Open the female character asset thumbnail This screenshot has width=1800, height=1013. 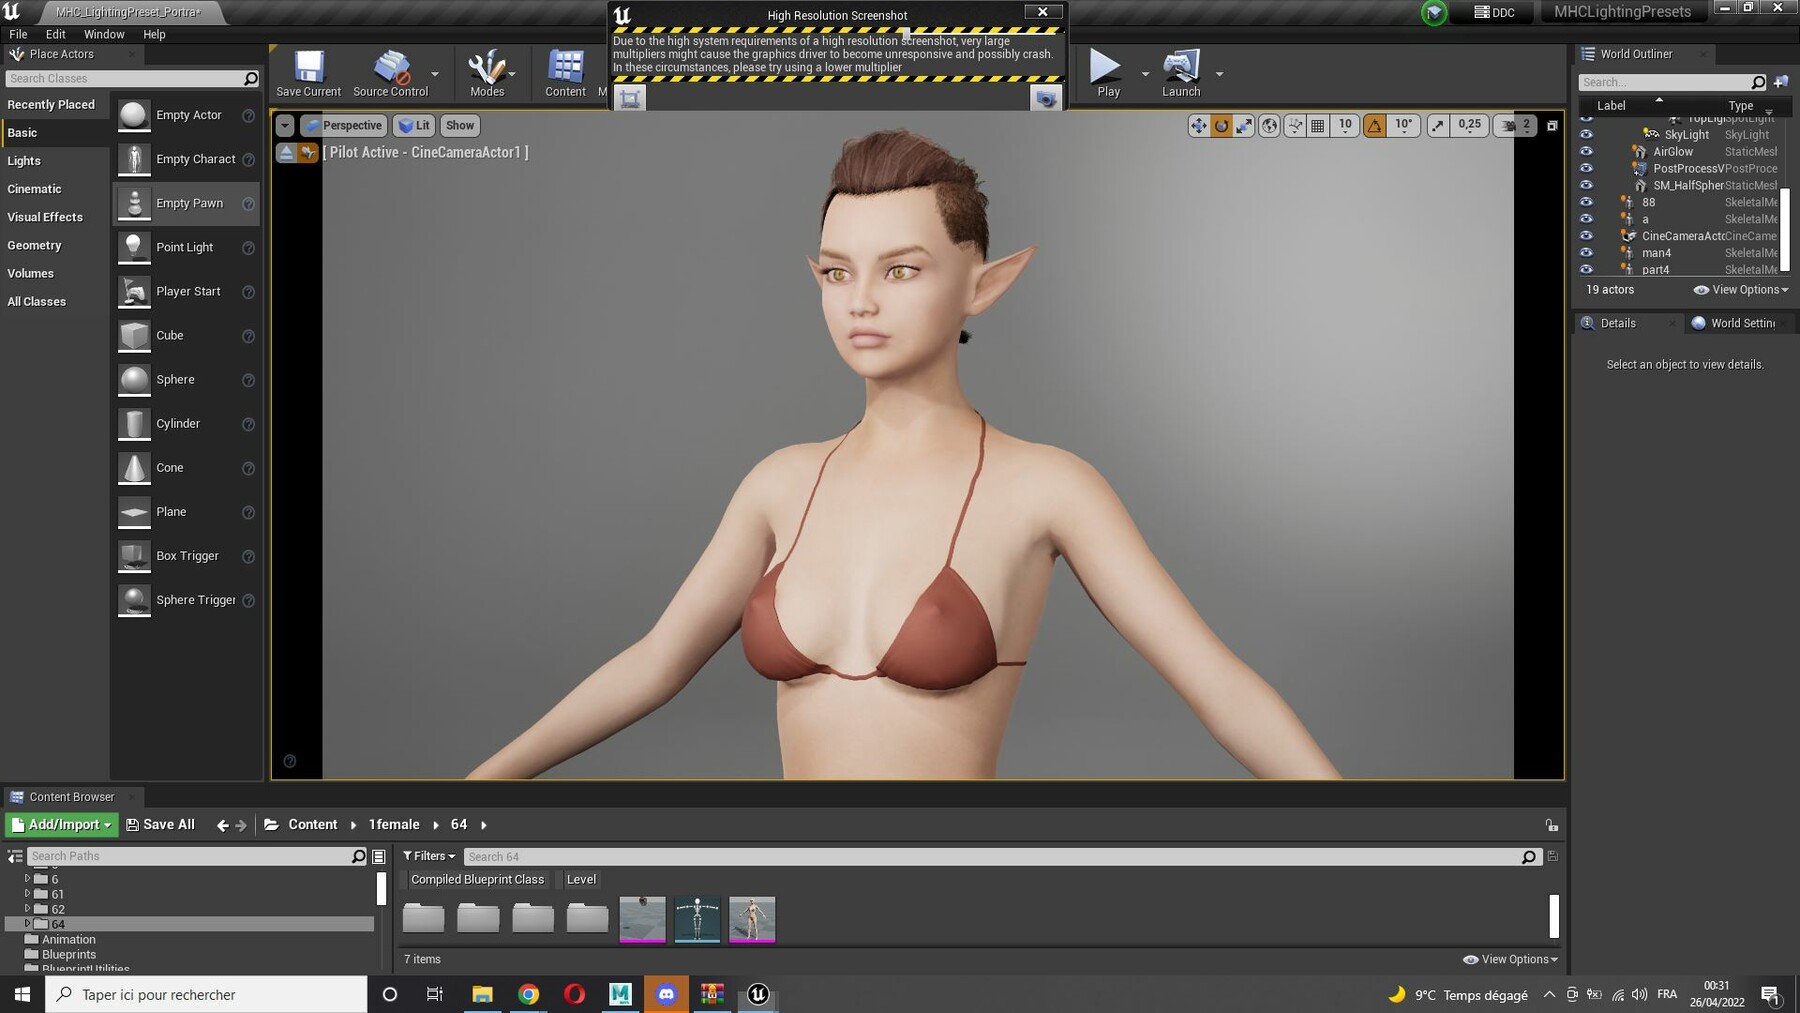pos(752,919)
